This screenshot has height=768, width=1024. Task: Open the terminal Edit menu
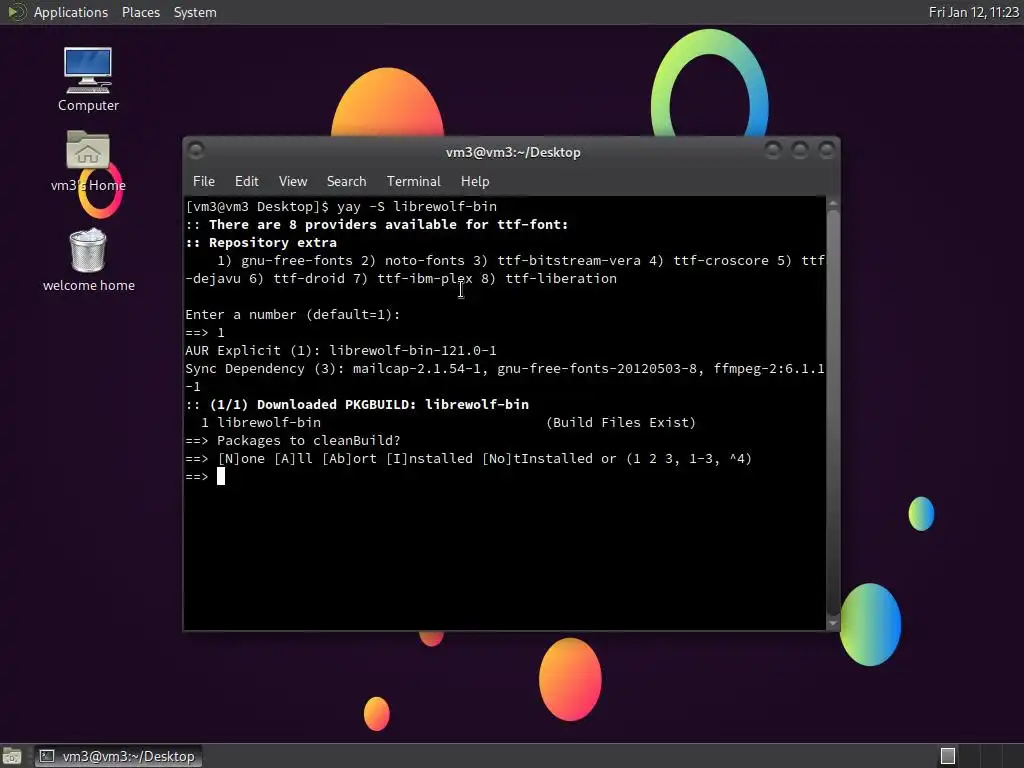pos(246,182)
